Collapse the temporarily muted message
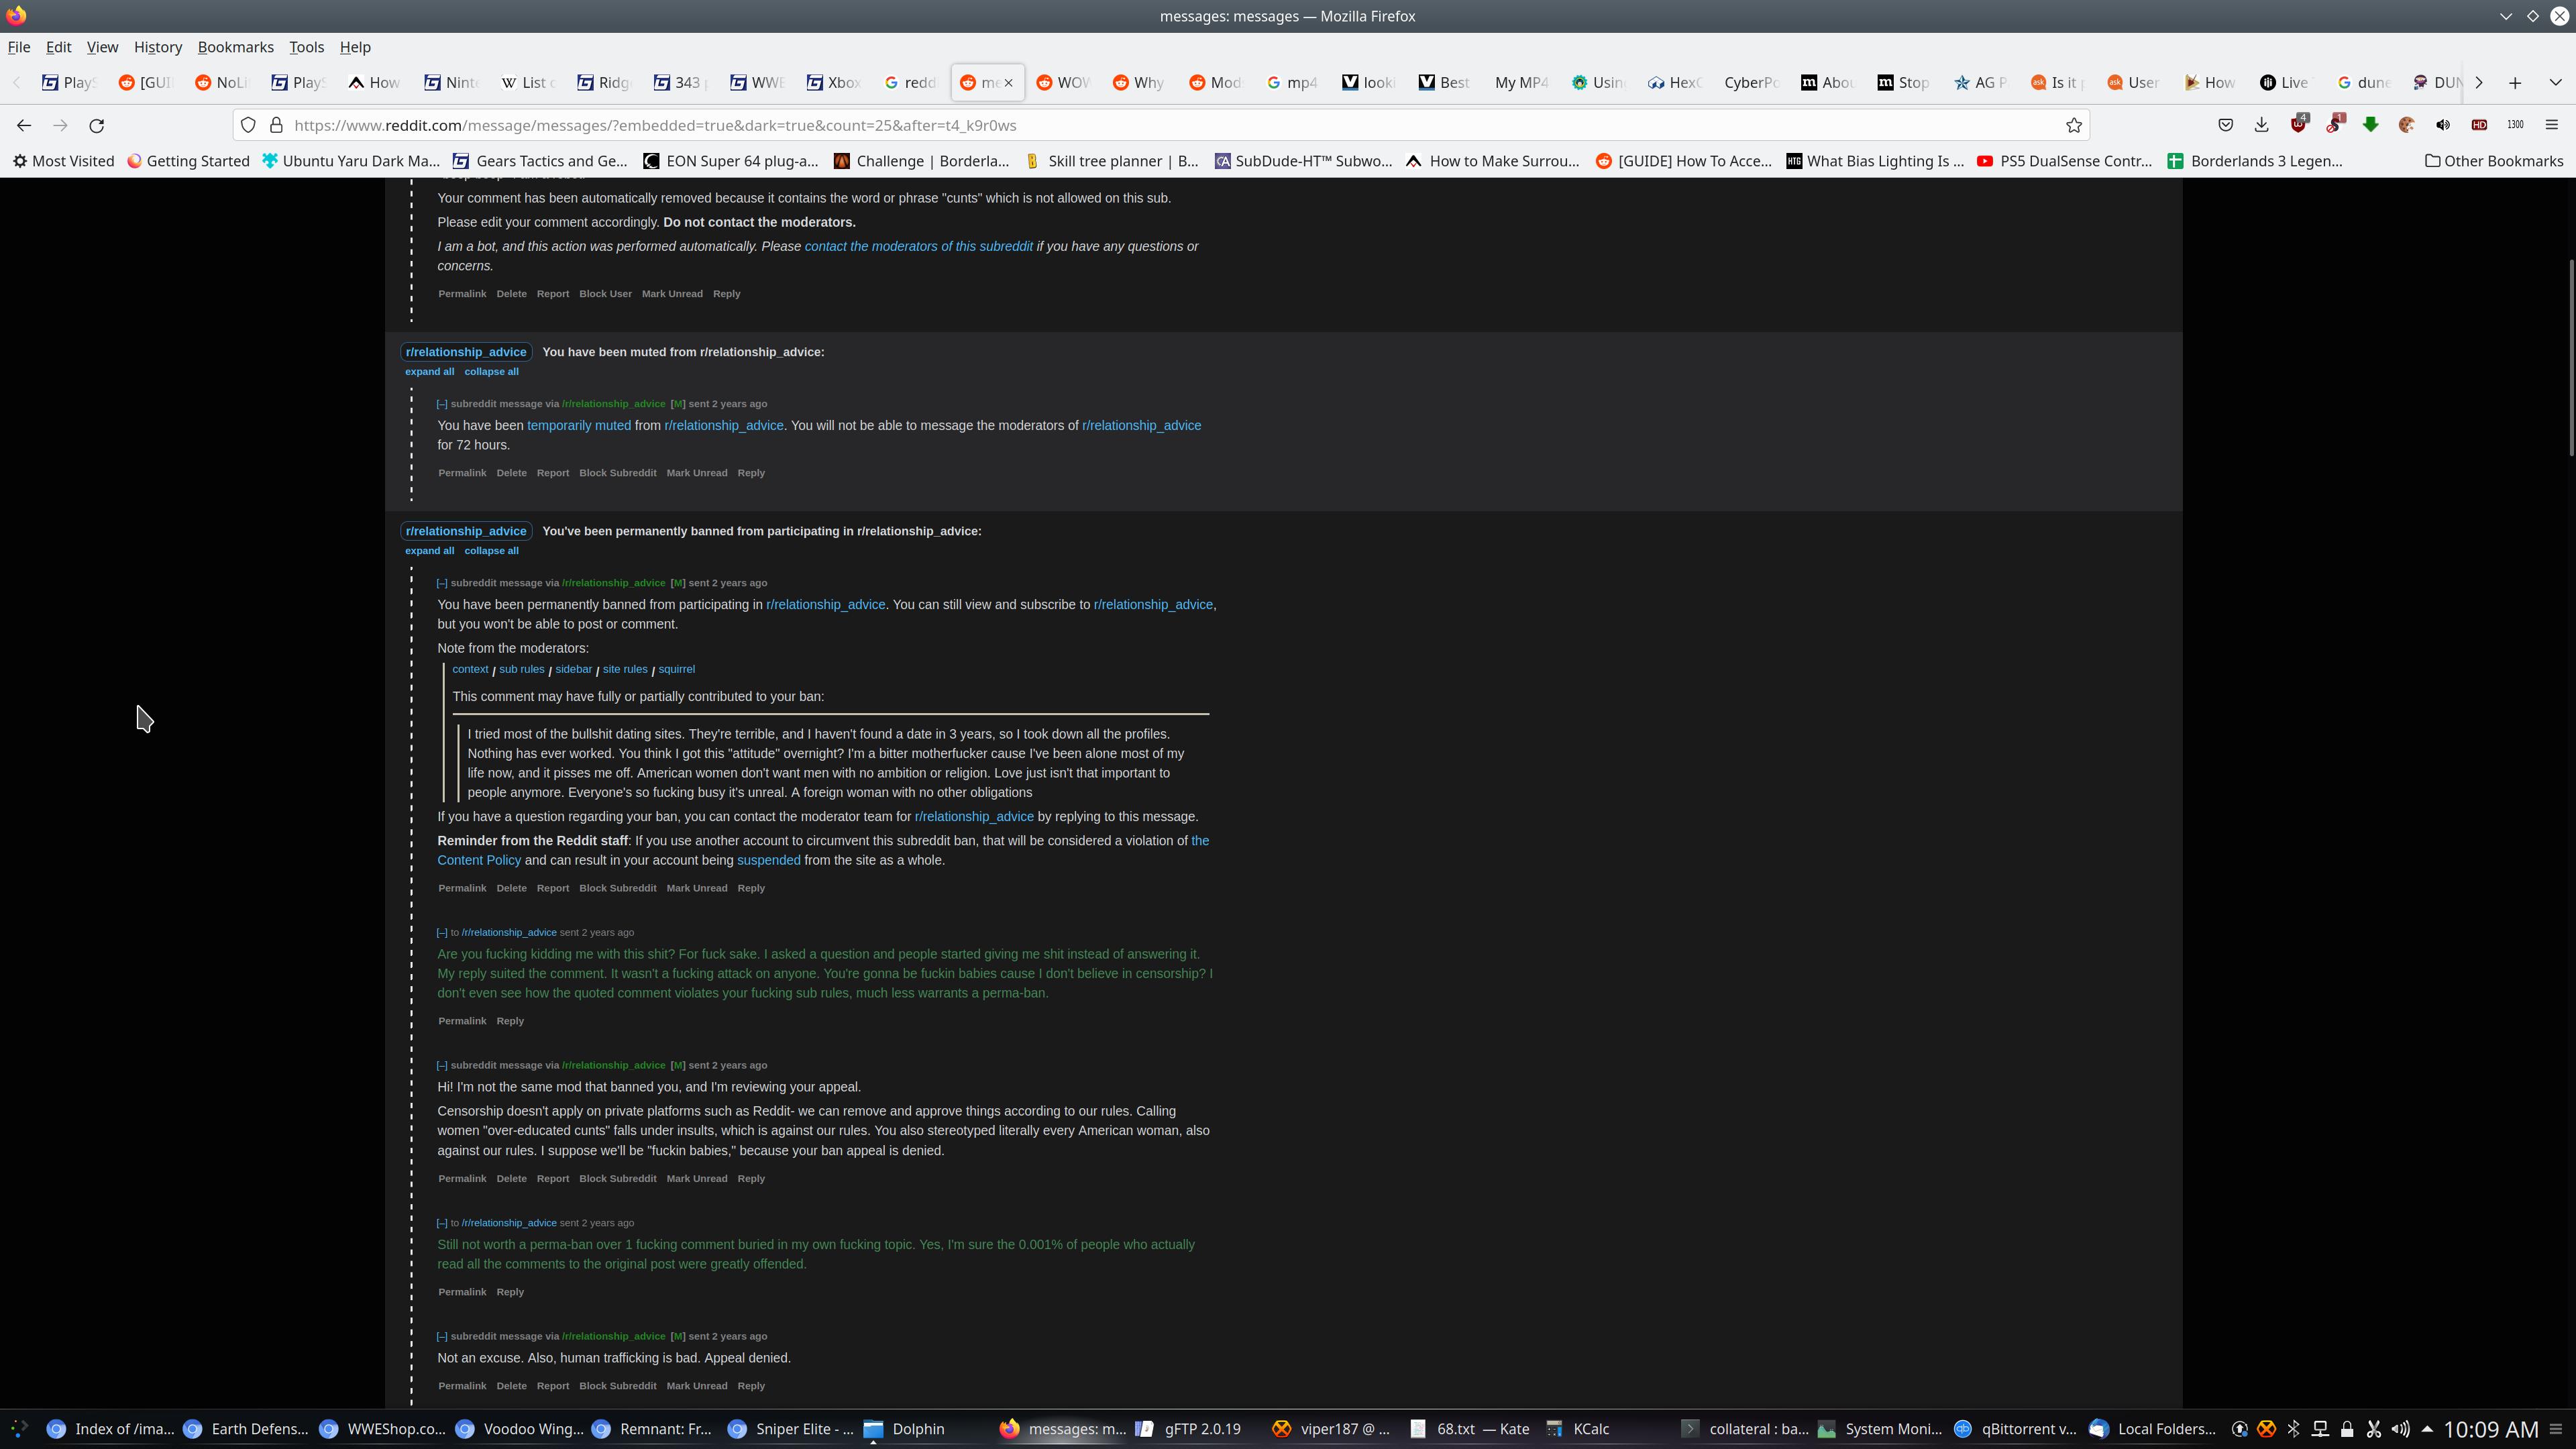This screenshot has height=1449, width=2576. tap(442, 404)
